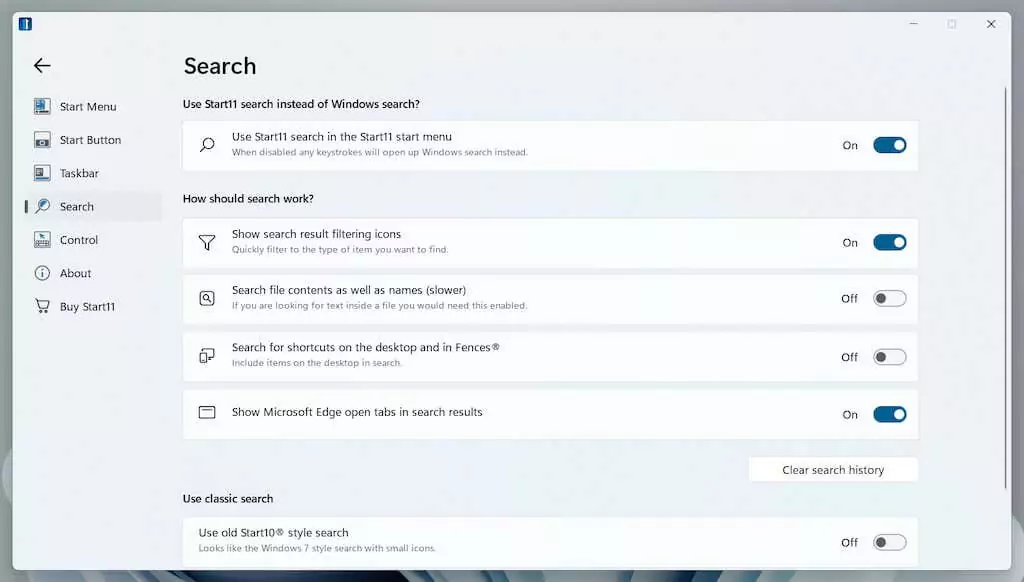
Task: Click 'Search file contents as well as names (slower)'
Action: 349,290
